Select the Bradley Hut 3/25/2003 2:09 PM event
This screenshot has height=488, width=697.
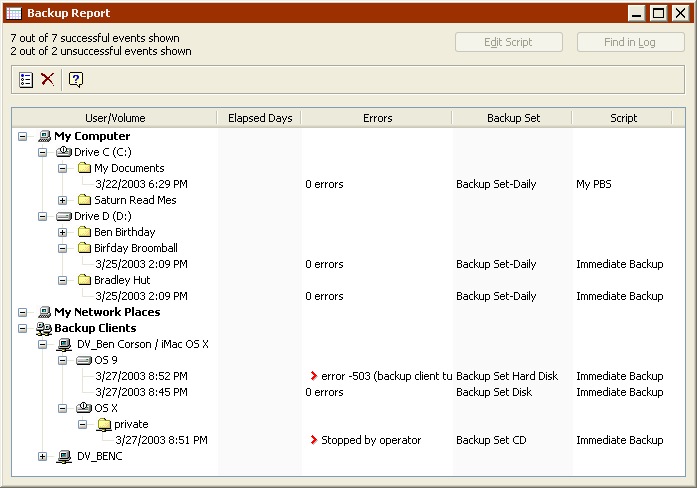tap(141, 296)
